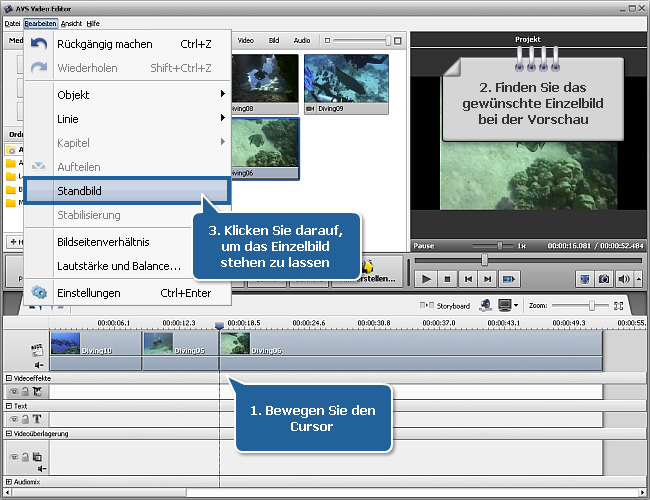This screenshot has height=500, width=650.
Task: Go to the next scene
Action: (x=508, y=279)
